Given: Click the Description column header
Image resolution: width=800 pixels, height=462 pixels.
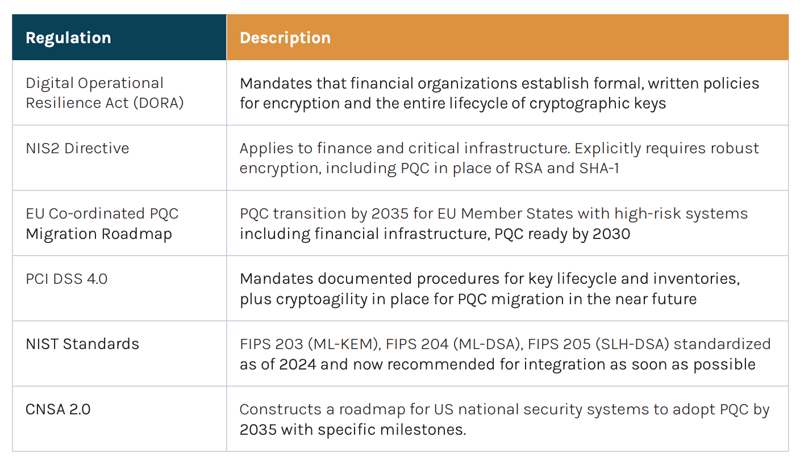Looking at the screenshot, I should [x=285, y=38].
